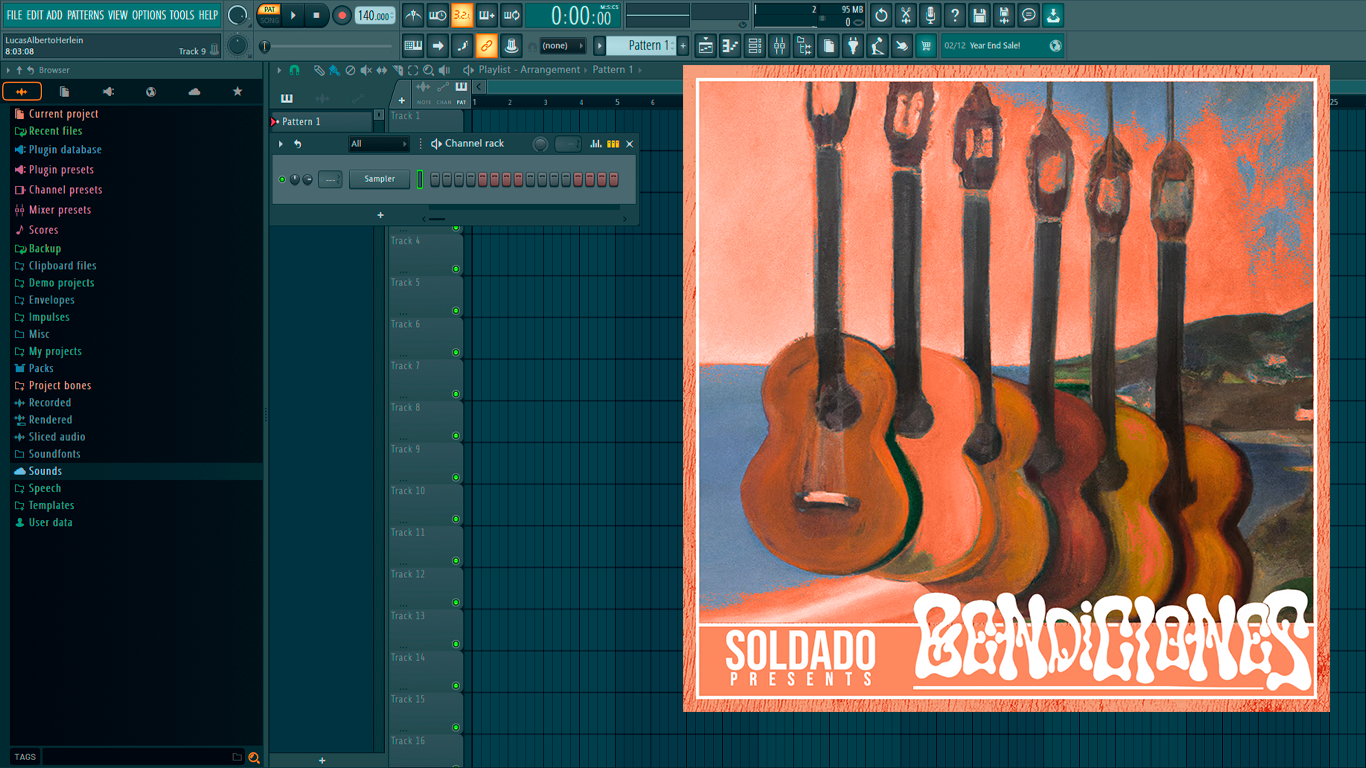This screenshot has width=1366, height=768.
Task: Open the Channel rack options arrow
Action: [281, 144]
